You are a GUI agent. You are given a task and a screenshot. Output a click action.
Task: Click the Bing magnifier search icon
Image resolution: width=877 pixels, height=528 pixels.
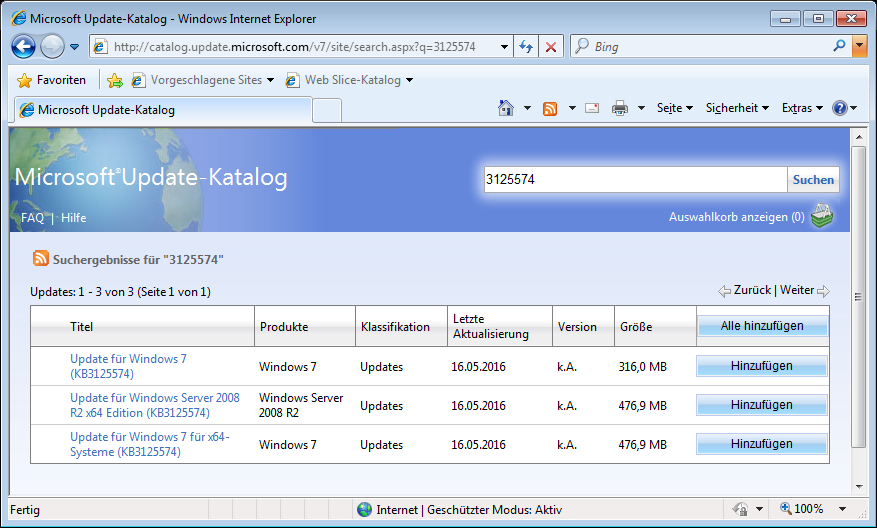pos(839,46)
